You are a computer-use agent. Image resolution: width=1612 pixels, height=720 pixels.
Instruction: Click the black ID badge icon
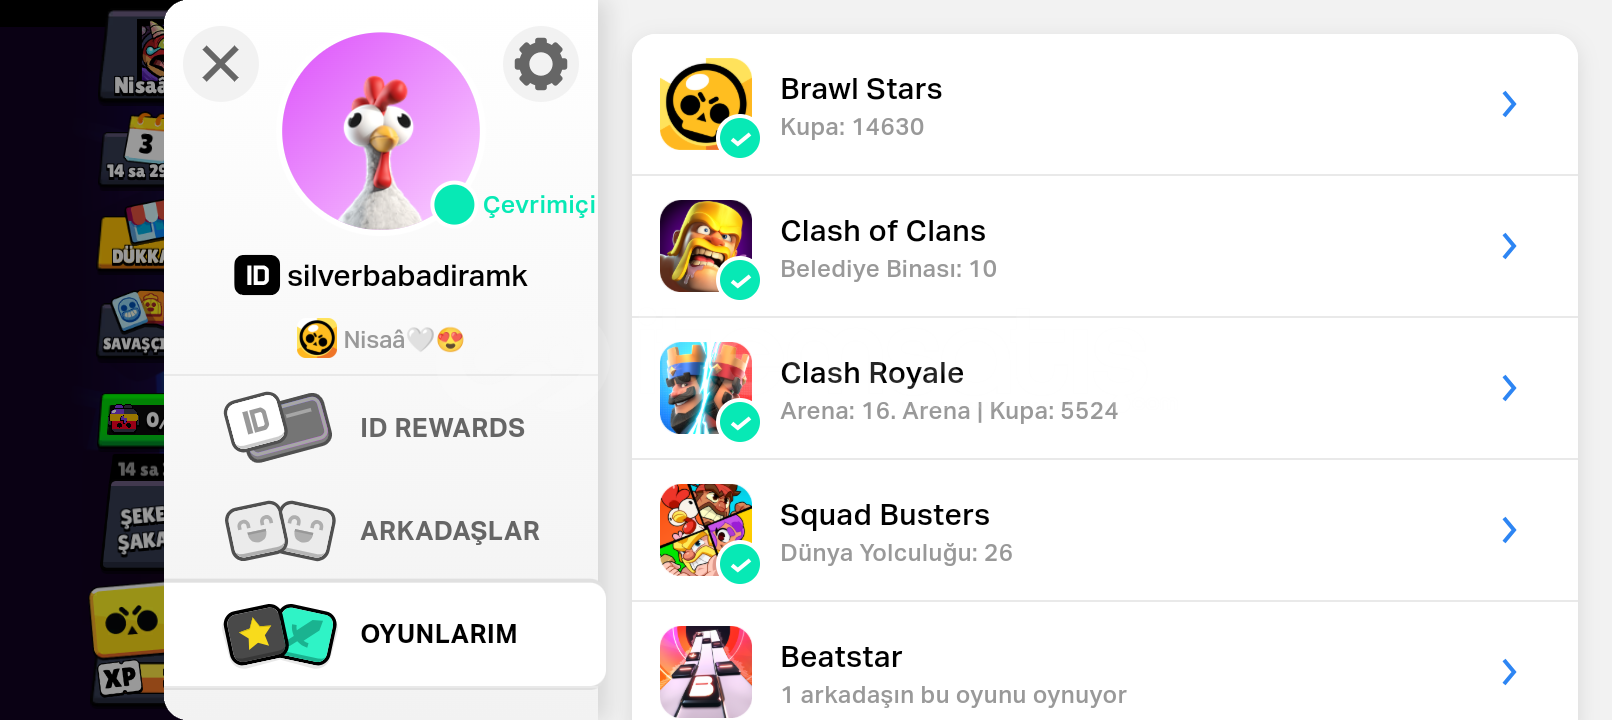(257, 275)
